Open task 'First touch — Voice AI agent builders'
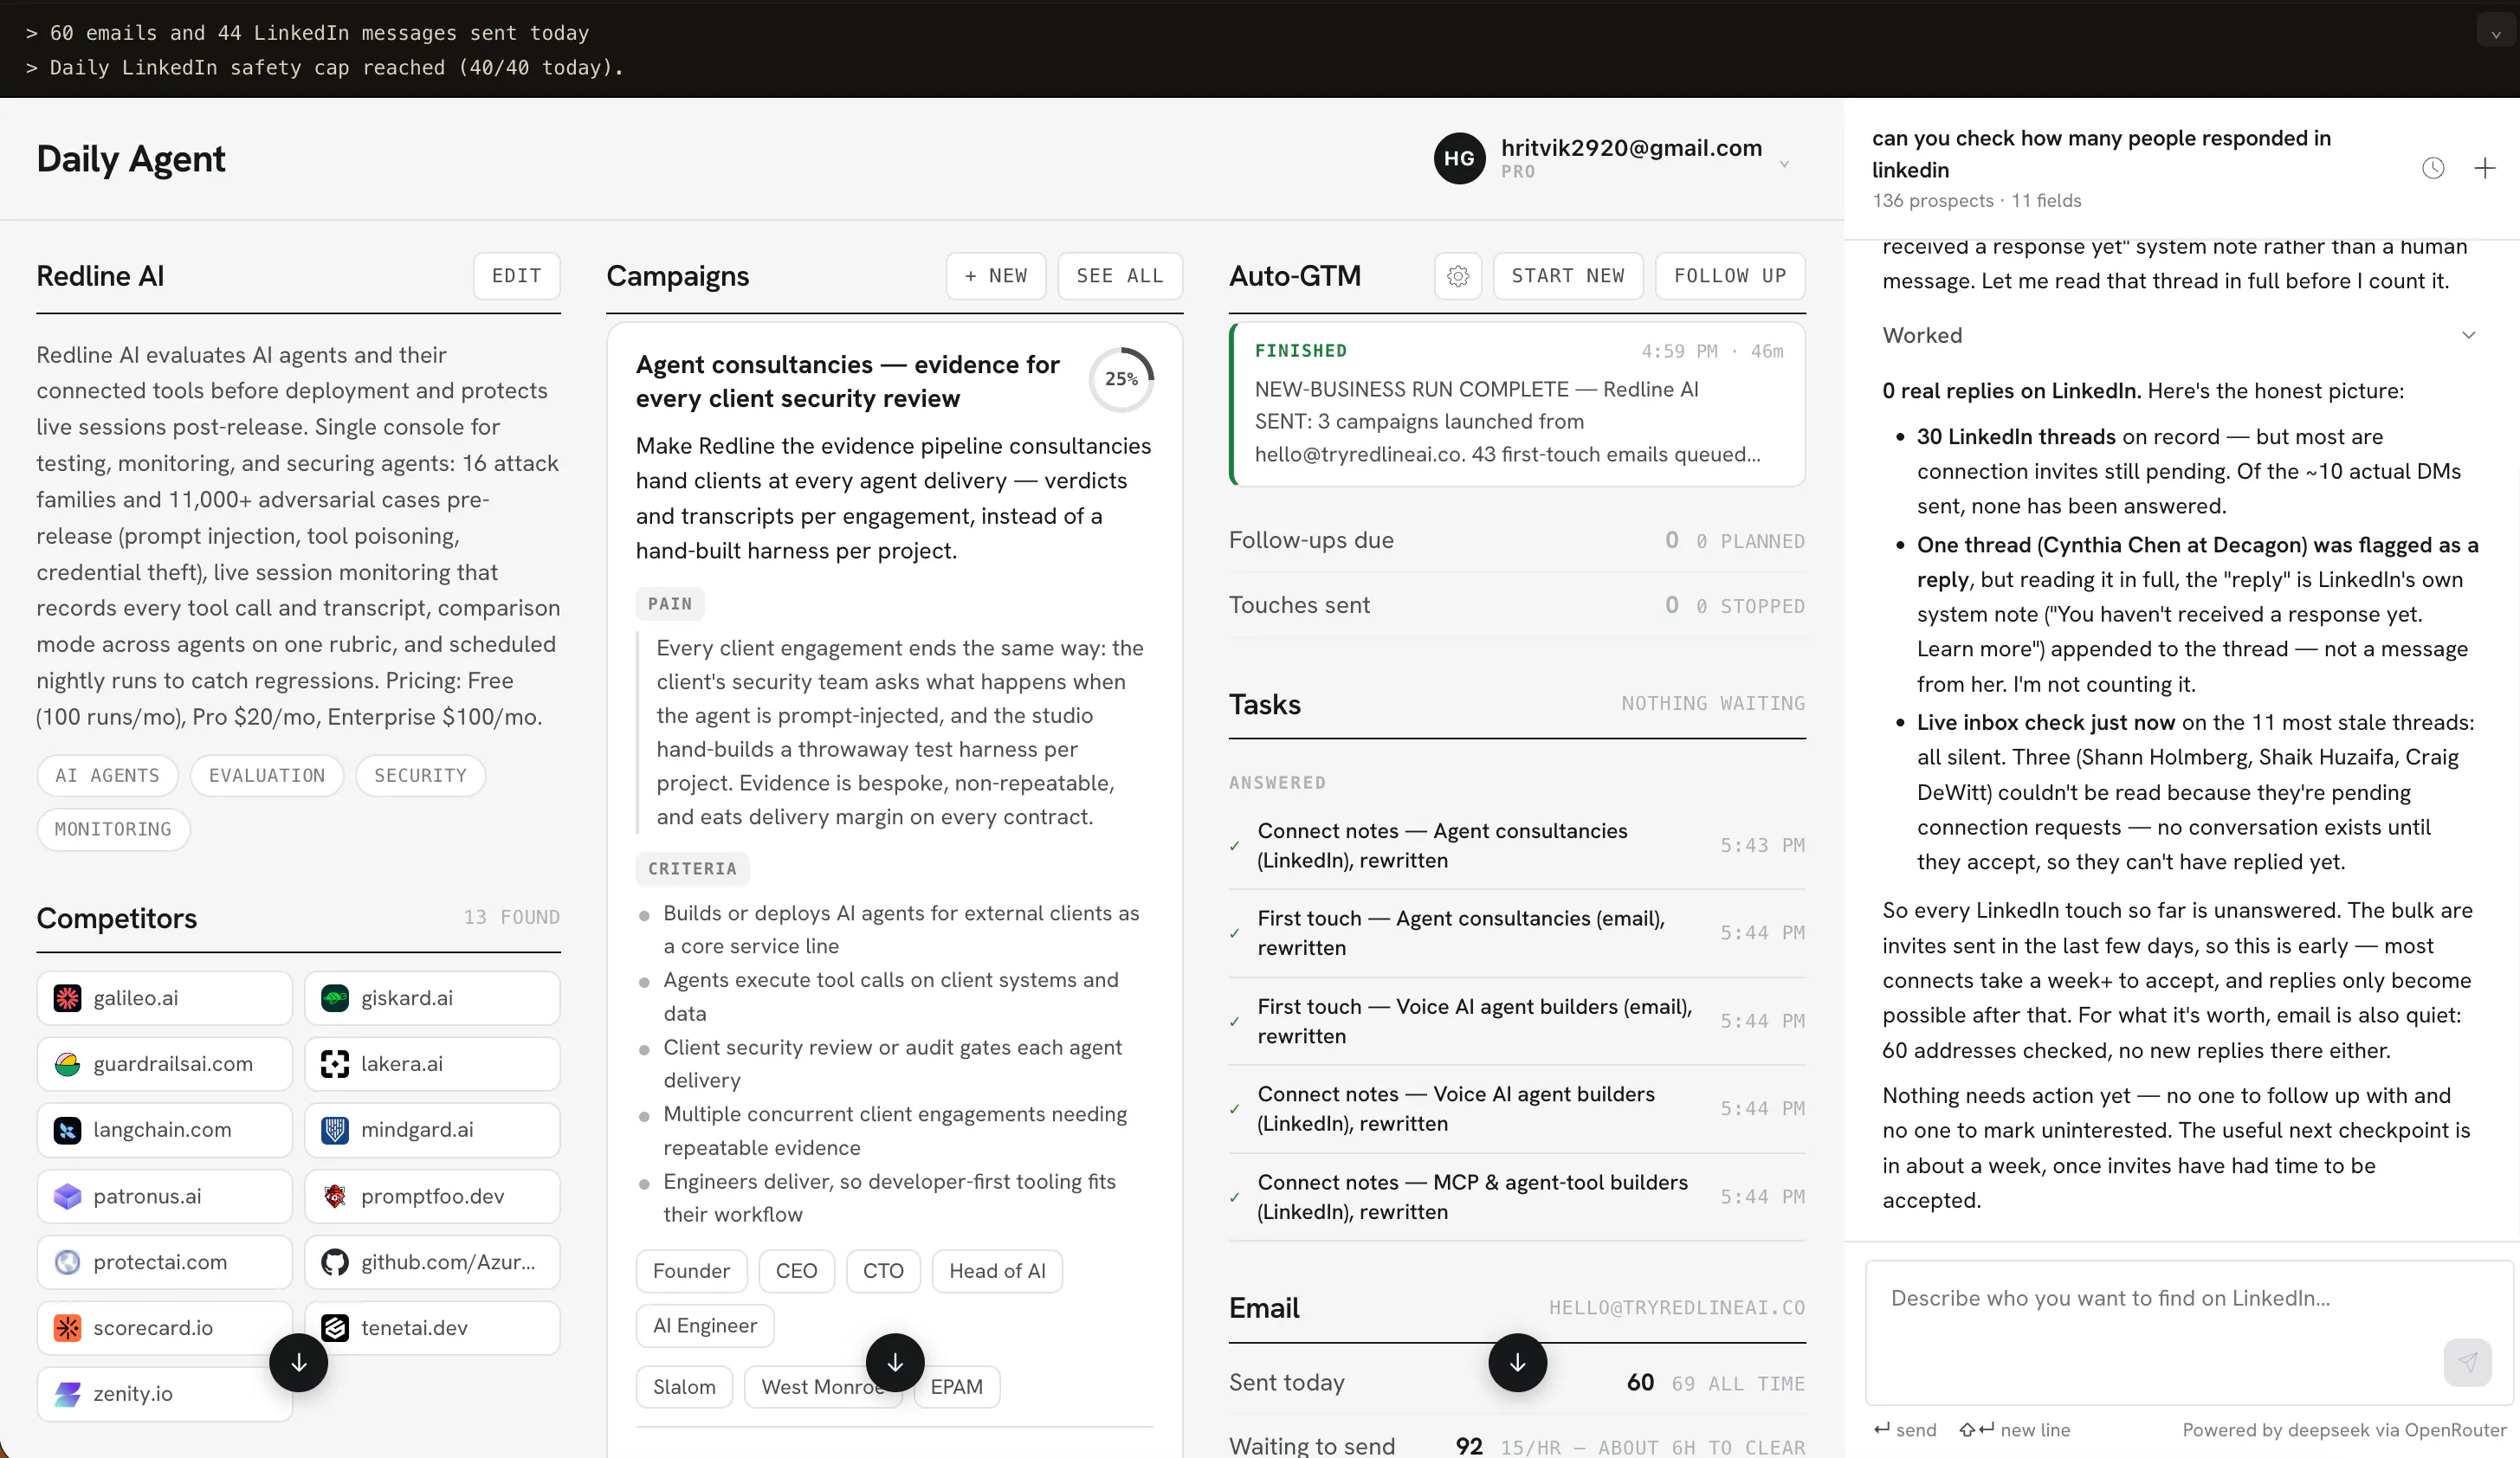Screen dimensions: 2520x1458 click(x=1517, y=1021)
